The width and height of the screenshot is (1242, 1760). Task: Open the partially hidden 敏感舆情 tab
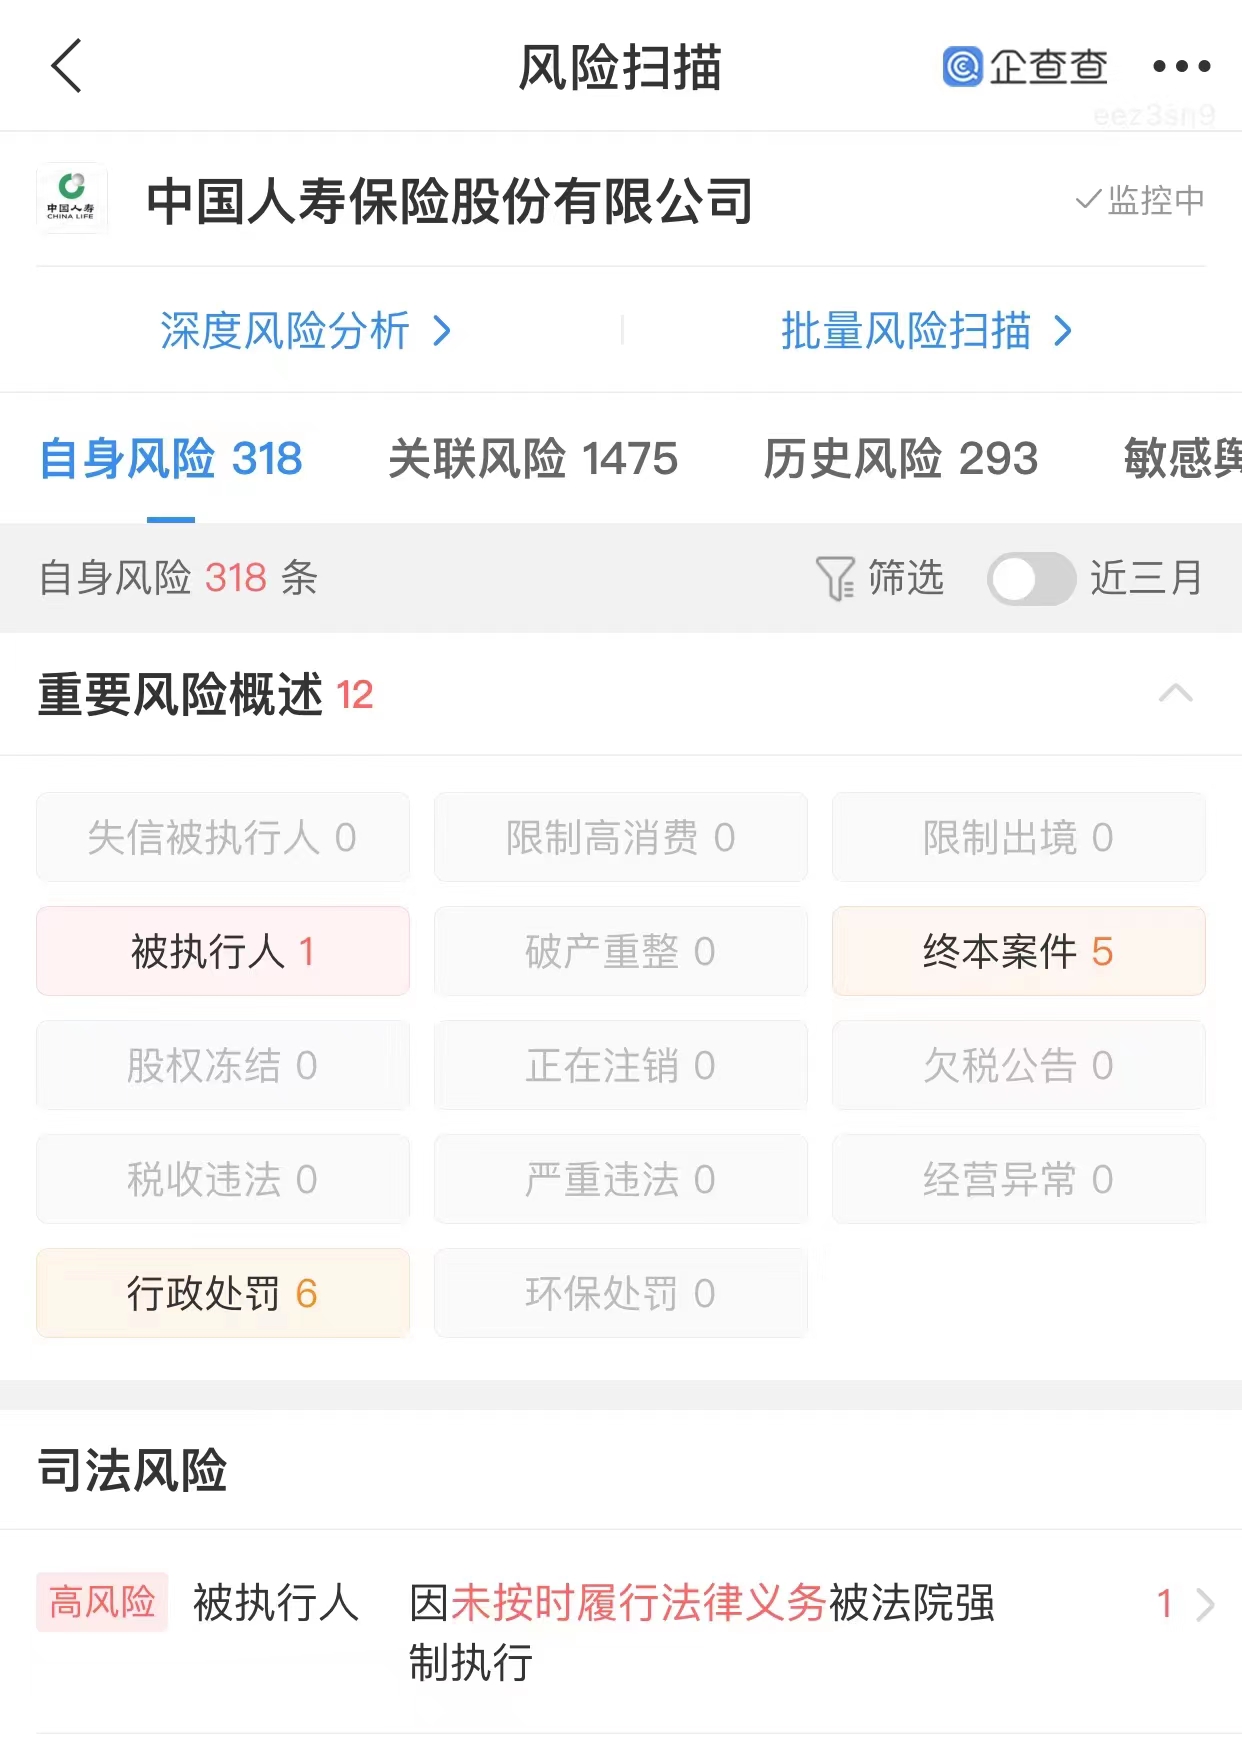[1183, 459]
